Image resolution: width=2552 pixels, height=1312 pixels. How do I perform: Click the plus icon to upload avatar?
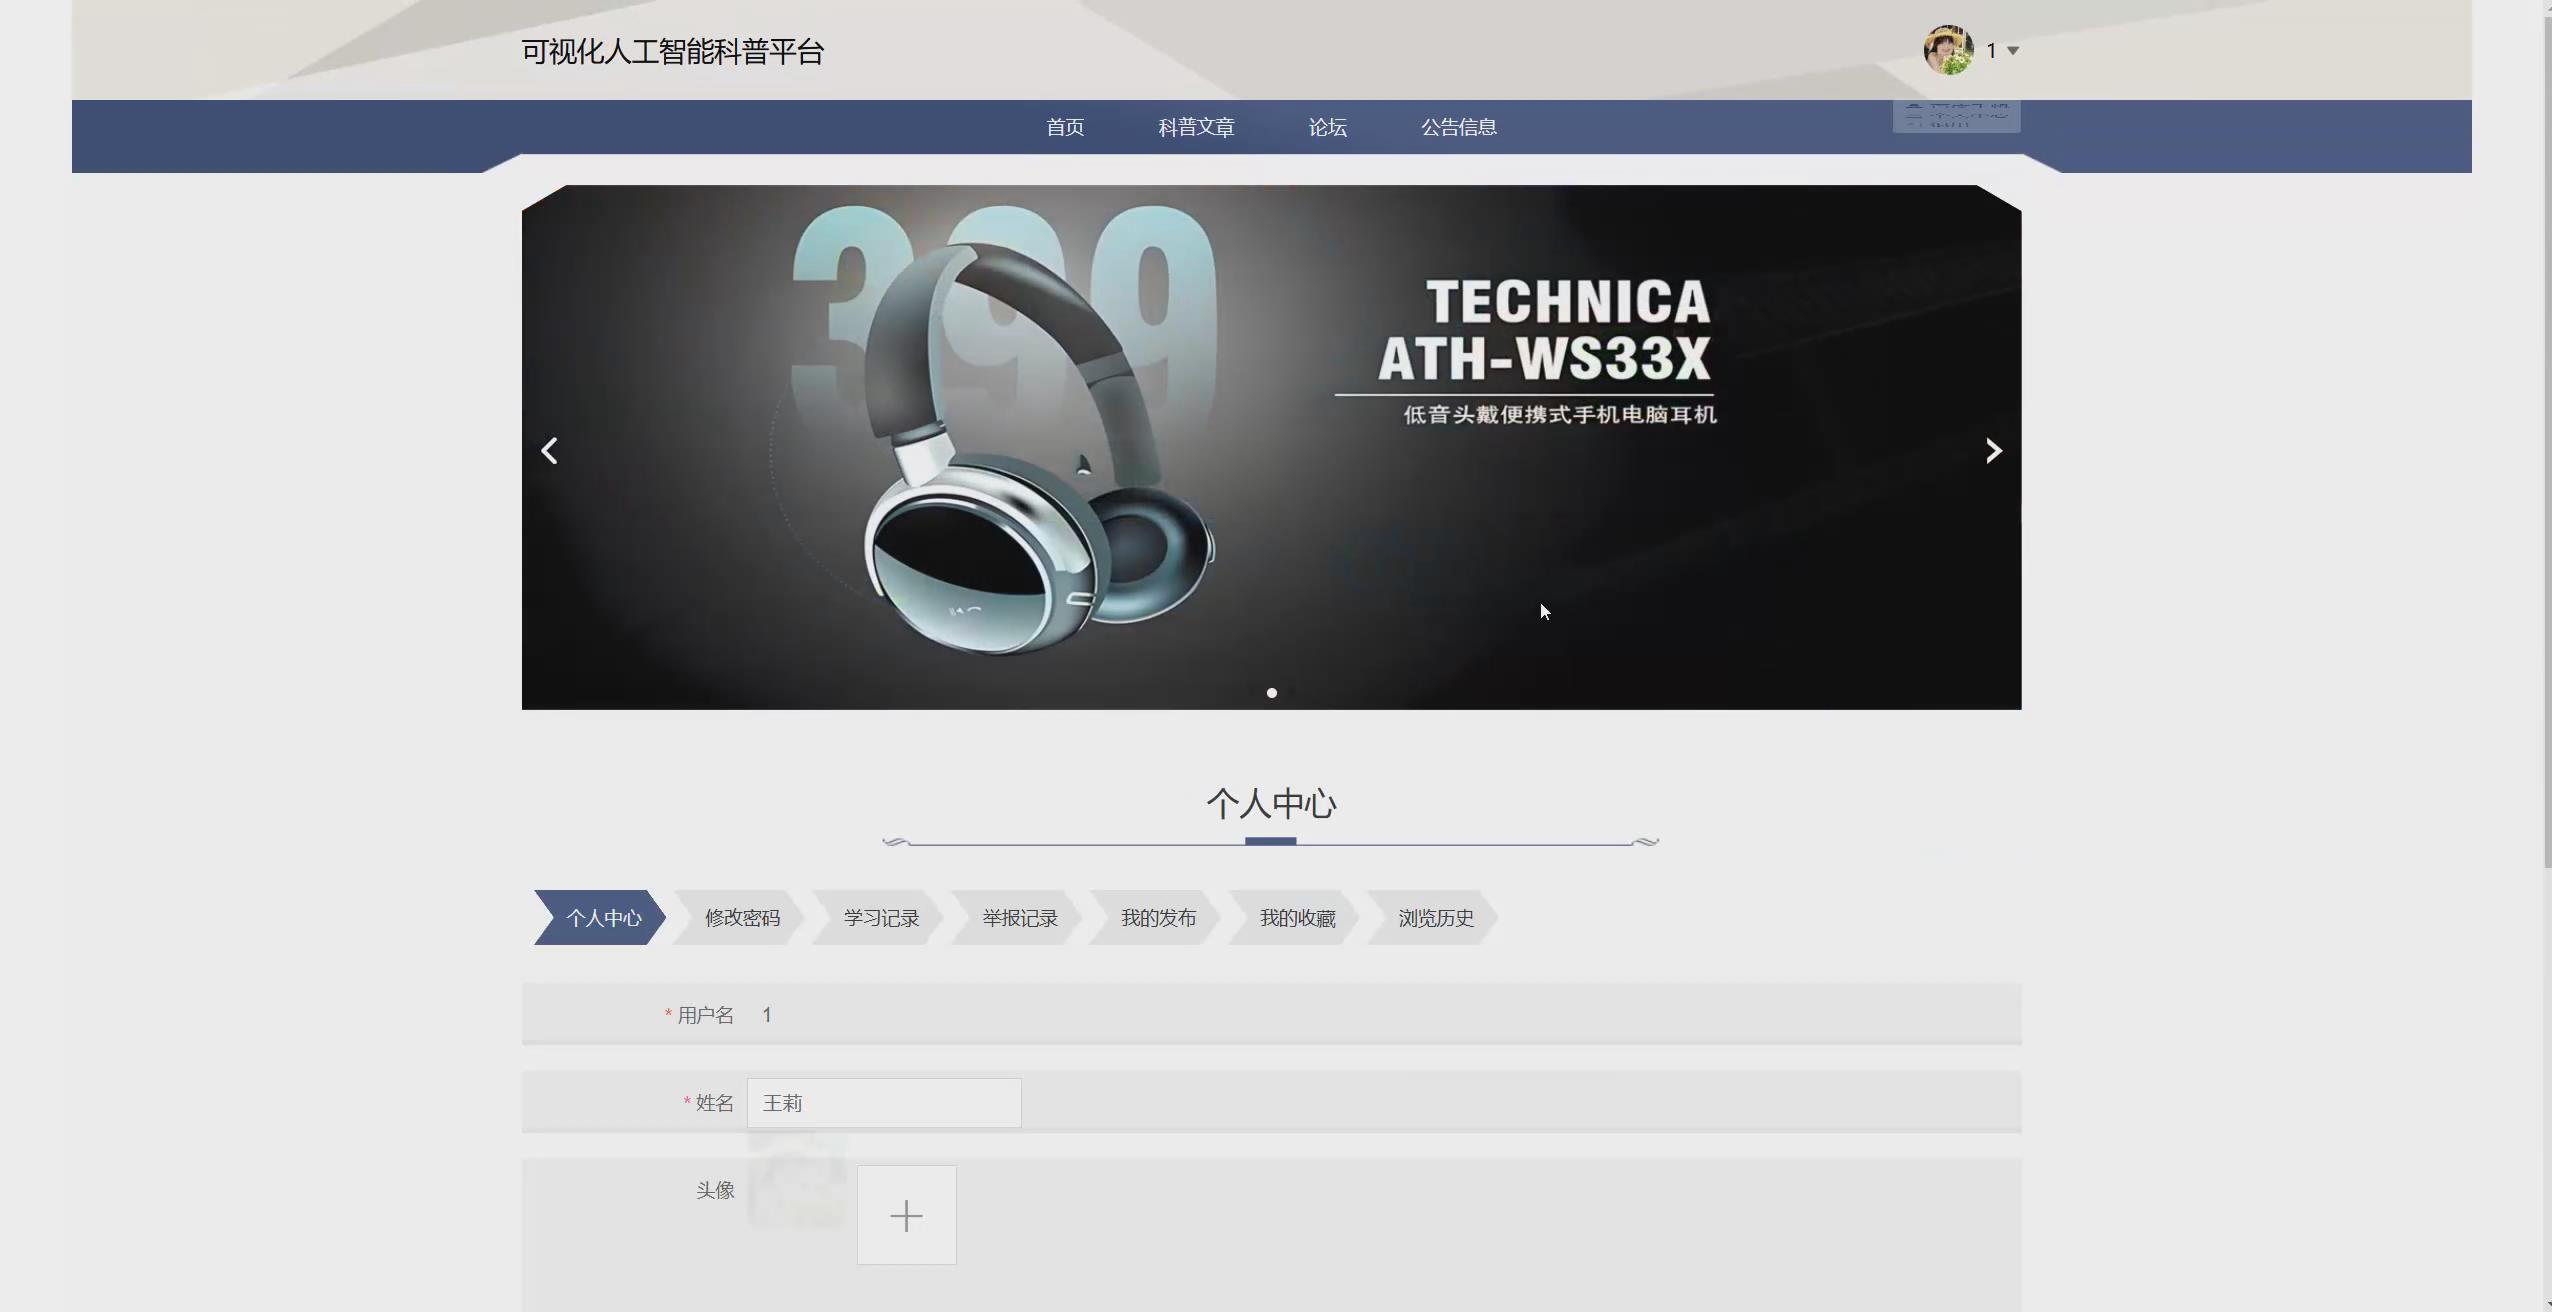[906, 1215]
